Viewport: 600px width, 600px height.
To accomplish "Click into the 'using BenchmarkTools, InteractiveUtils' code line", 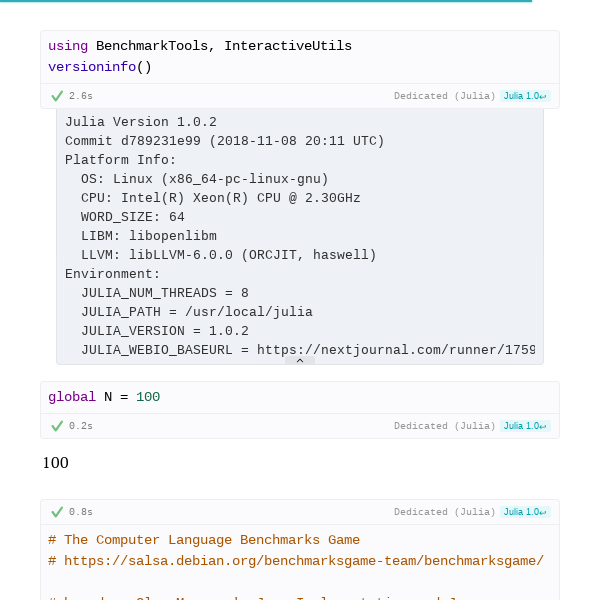I will [x=200, y=46].
